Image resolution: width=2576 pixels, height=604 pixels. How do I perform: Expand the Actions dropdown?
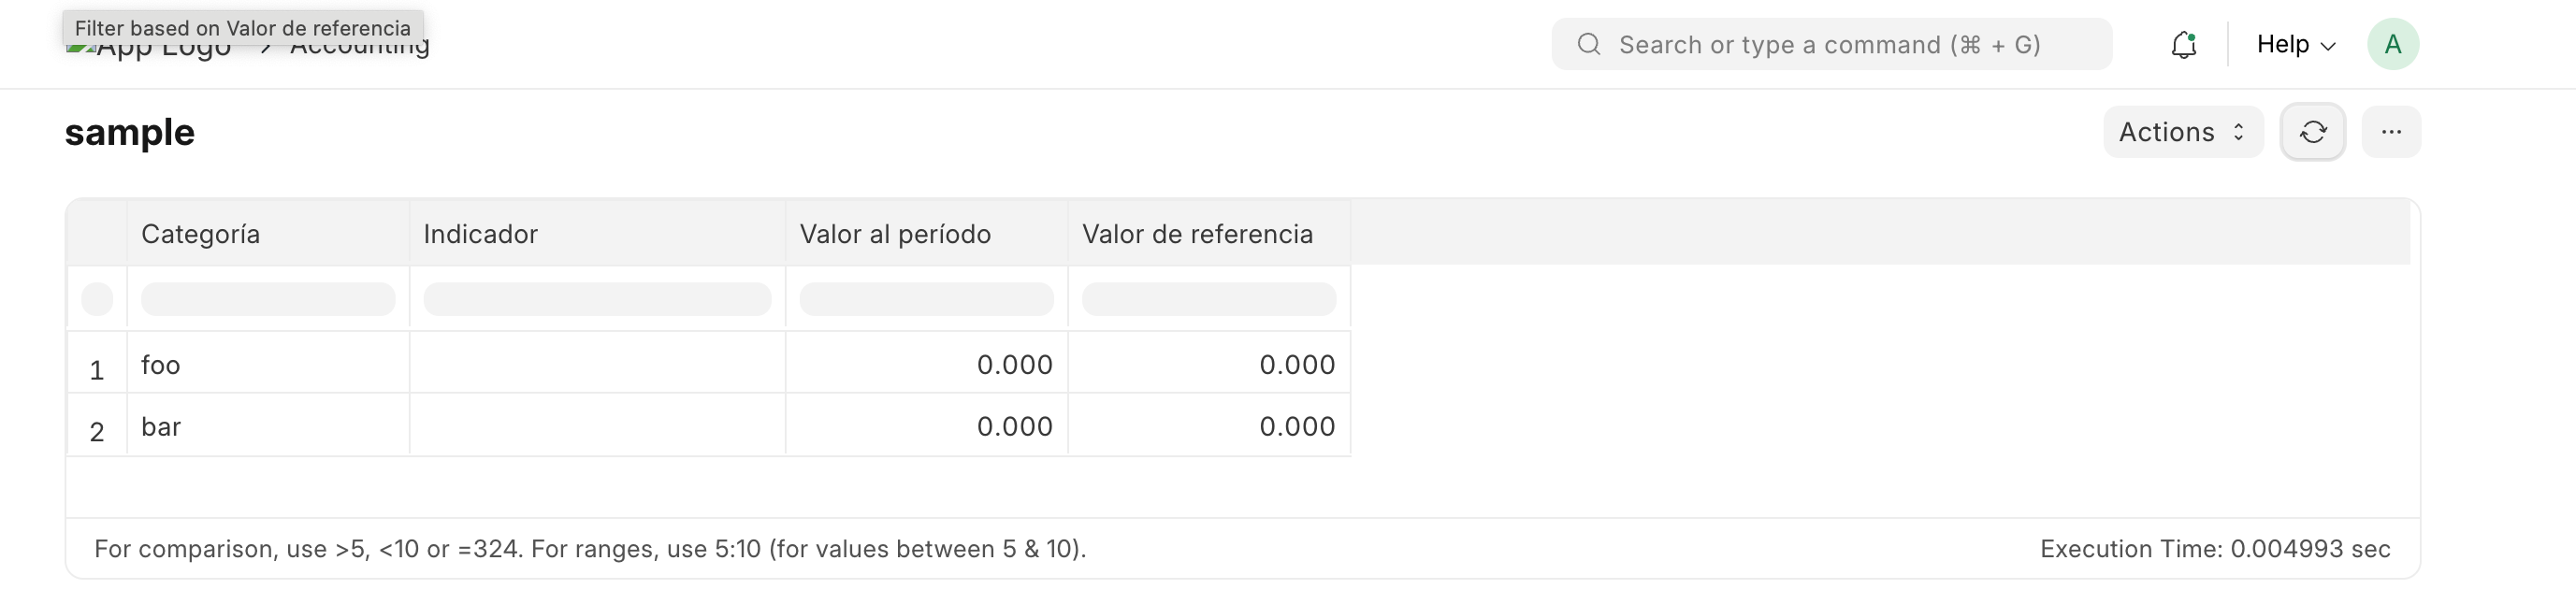coord(2183,132)
